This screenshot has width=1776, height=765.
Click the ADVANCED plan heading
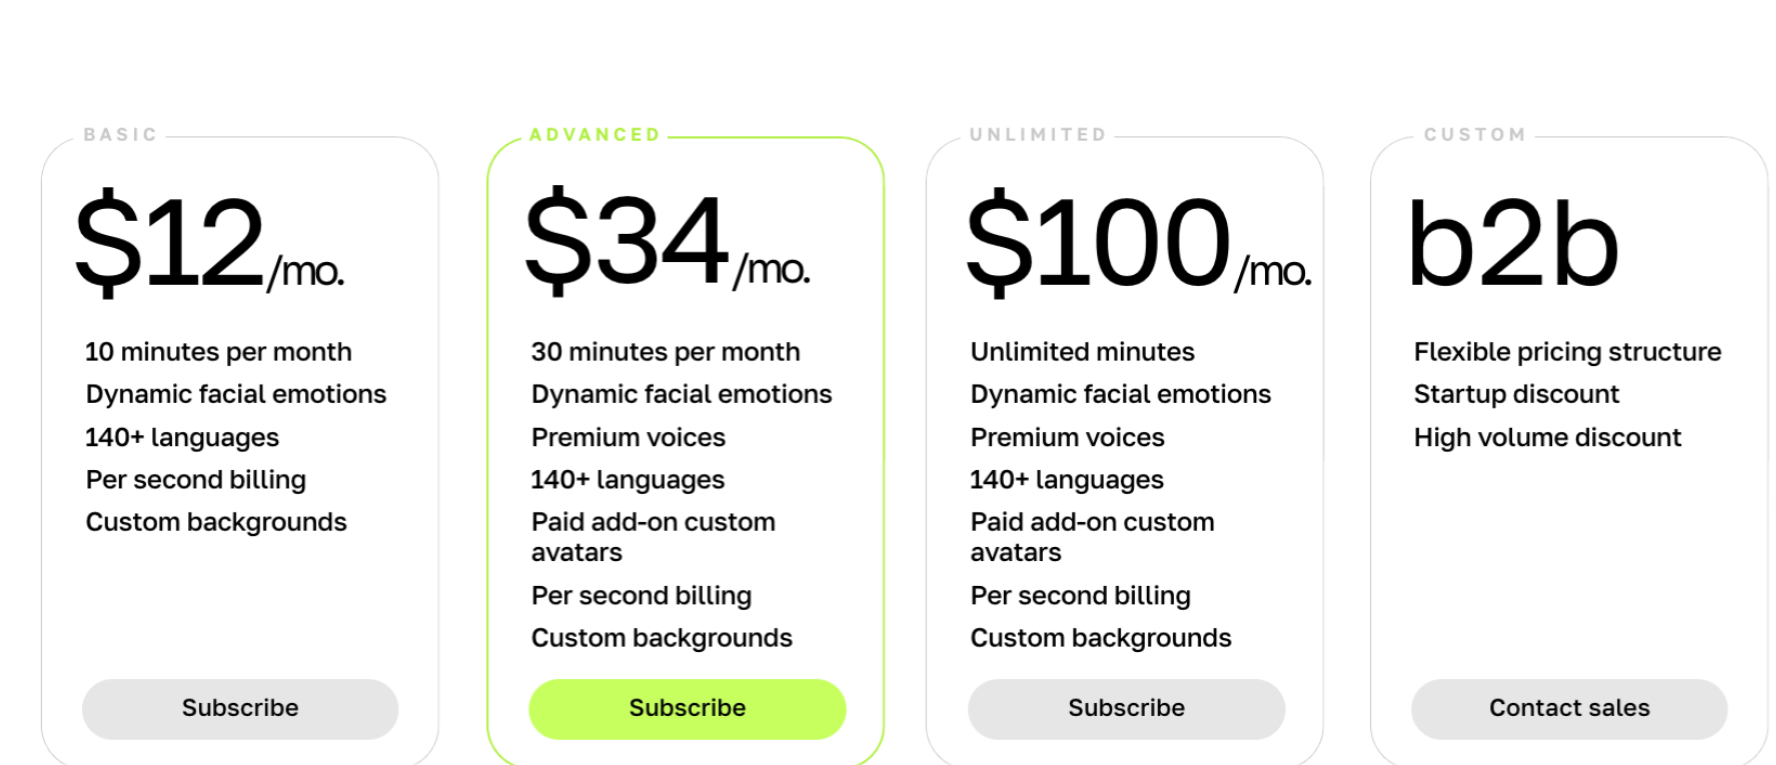tap(595, 135)
